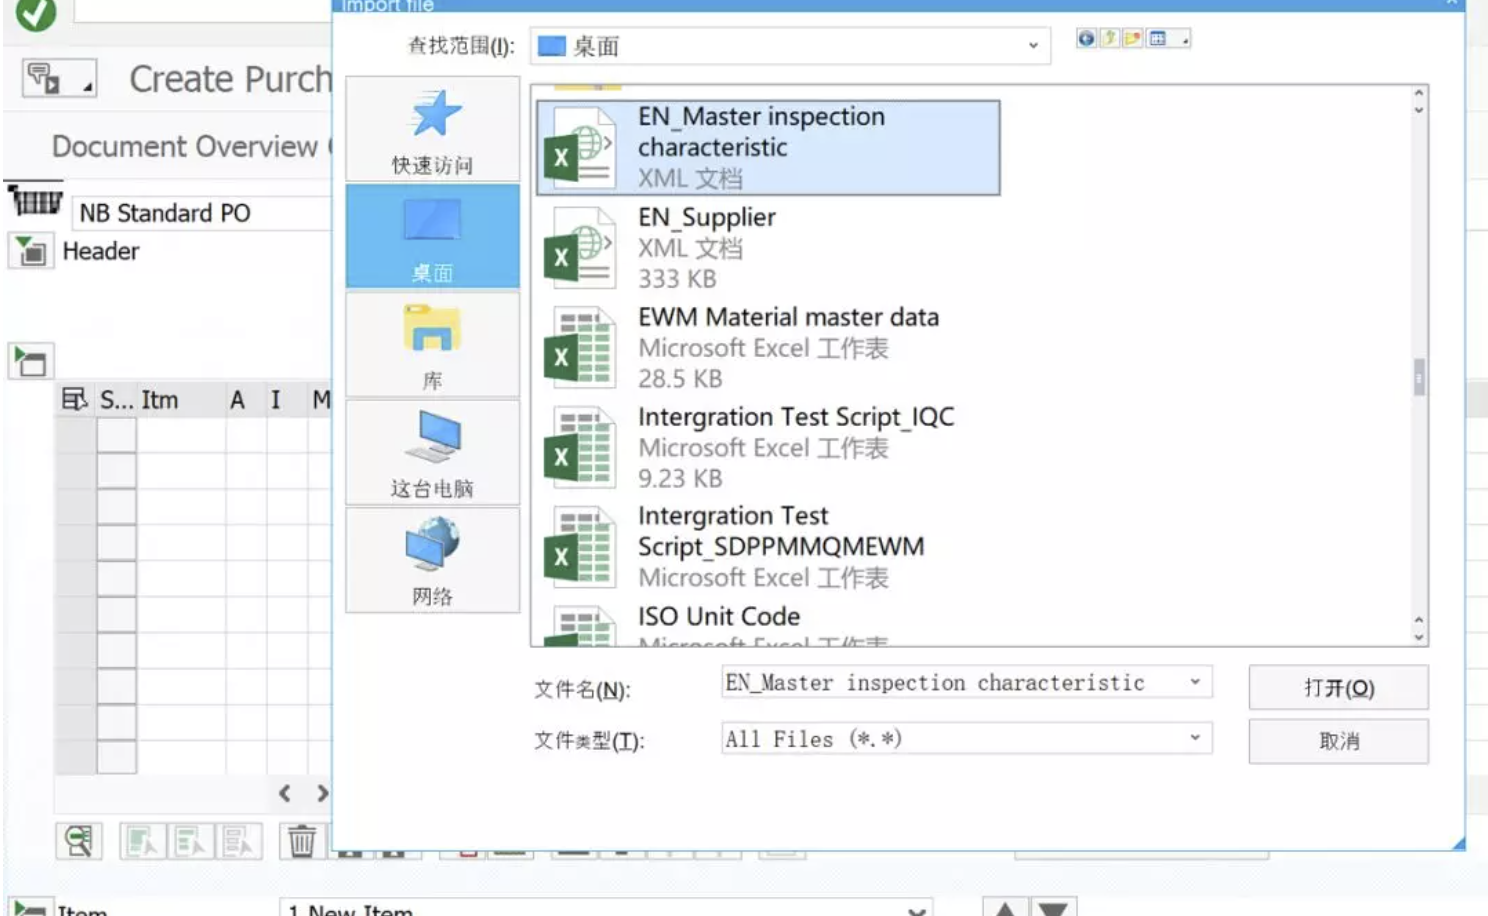Select 桌面 (Desktop) in the sidebar
This screenshot has height=916, width=1488.
431,235
